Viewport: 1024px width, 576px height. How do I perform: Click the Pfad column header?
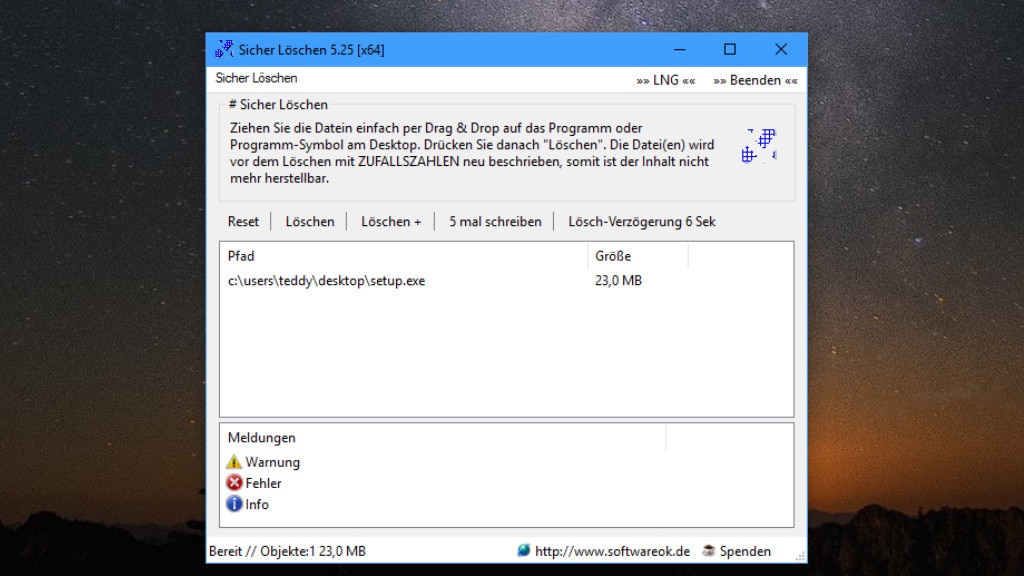click(241, 256)
